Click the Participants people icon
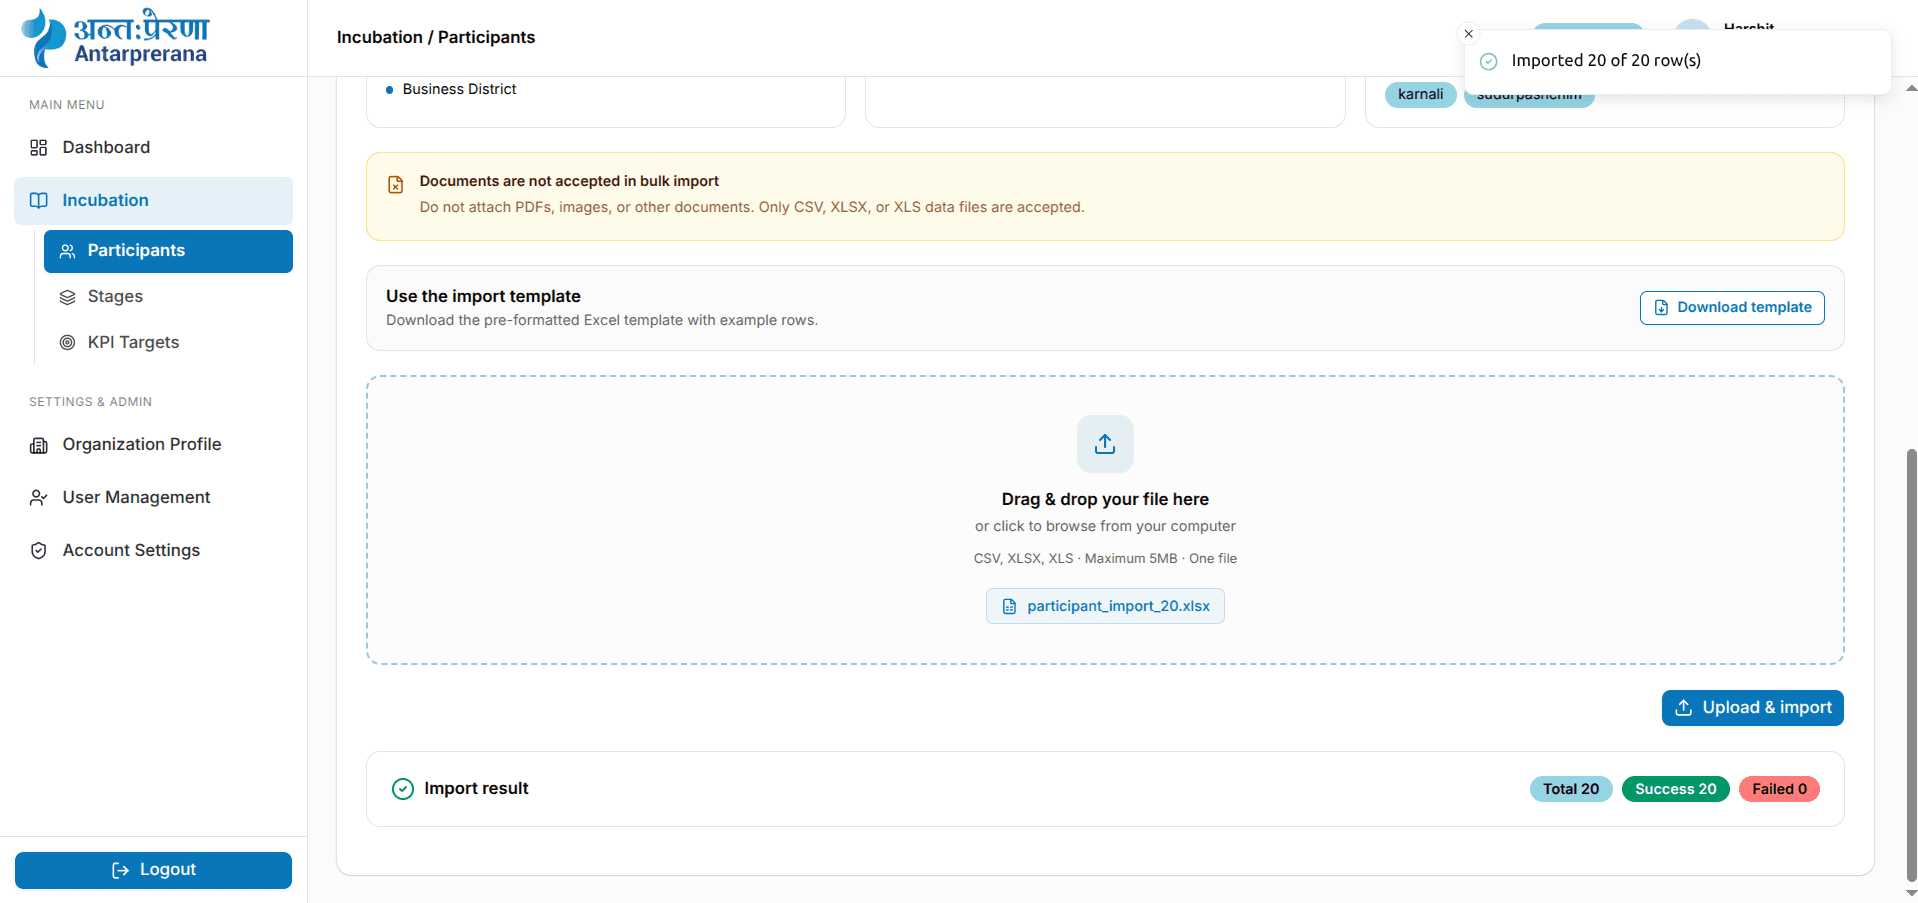Image resolution: width=1918 pixels, height=903 pixels. pyautogui.click(x=68, y=251)
